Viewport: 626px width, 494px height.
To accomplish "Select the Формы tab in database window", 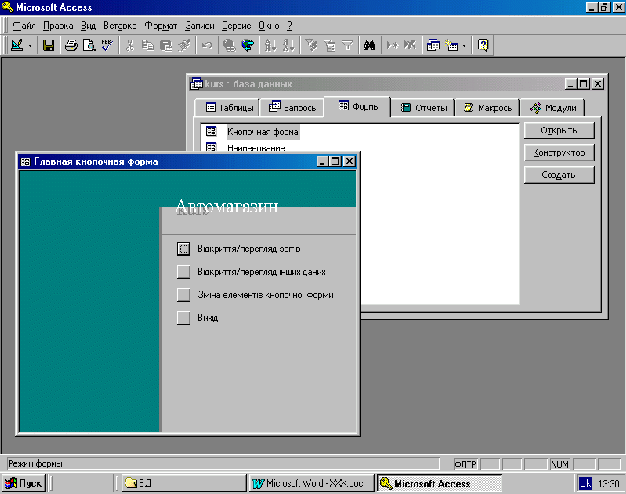I will (x=358, y=106).
